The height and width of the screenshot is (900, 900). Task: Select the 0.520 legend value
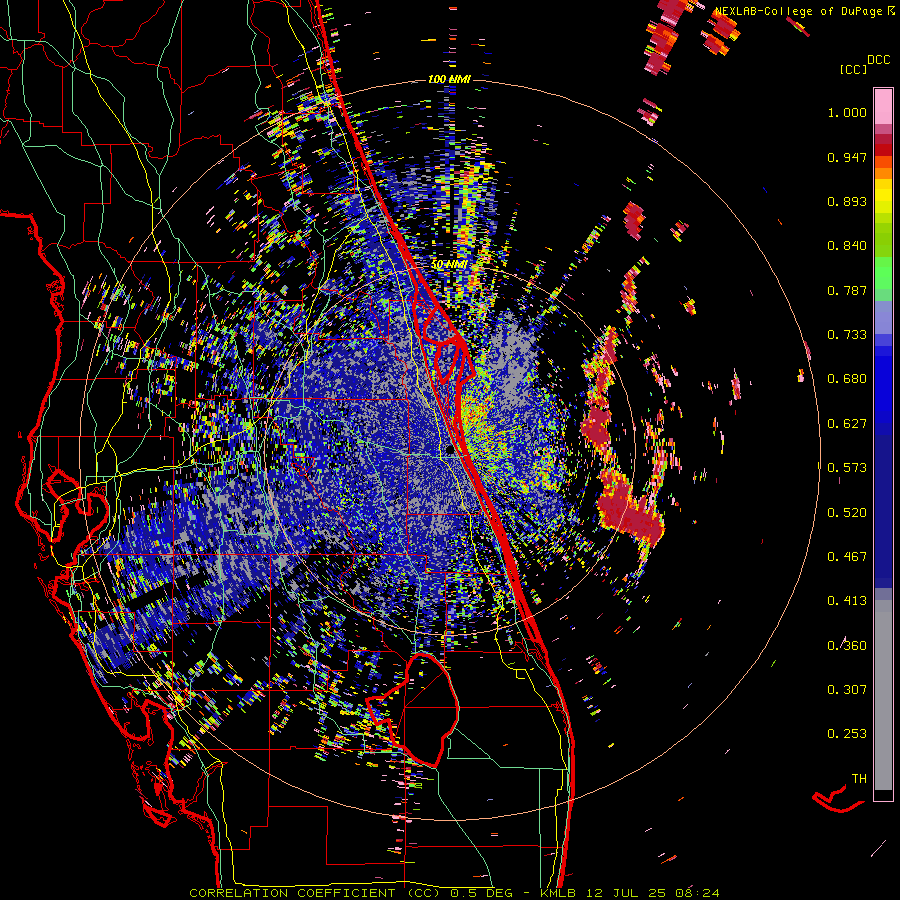tap(847, 513)
